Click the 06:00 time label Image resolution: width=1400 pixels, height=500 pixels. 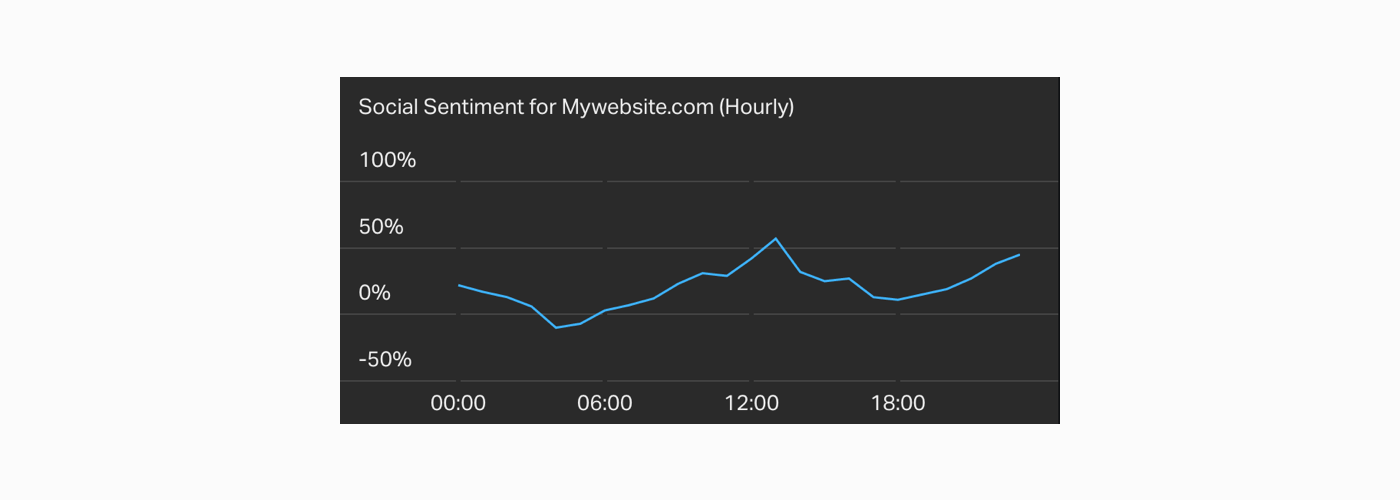605,404
